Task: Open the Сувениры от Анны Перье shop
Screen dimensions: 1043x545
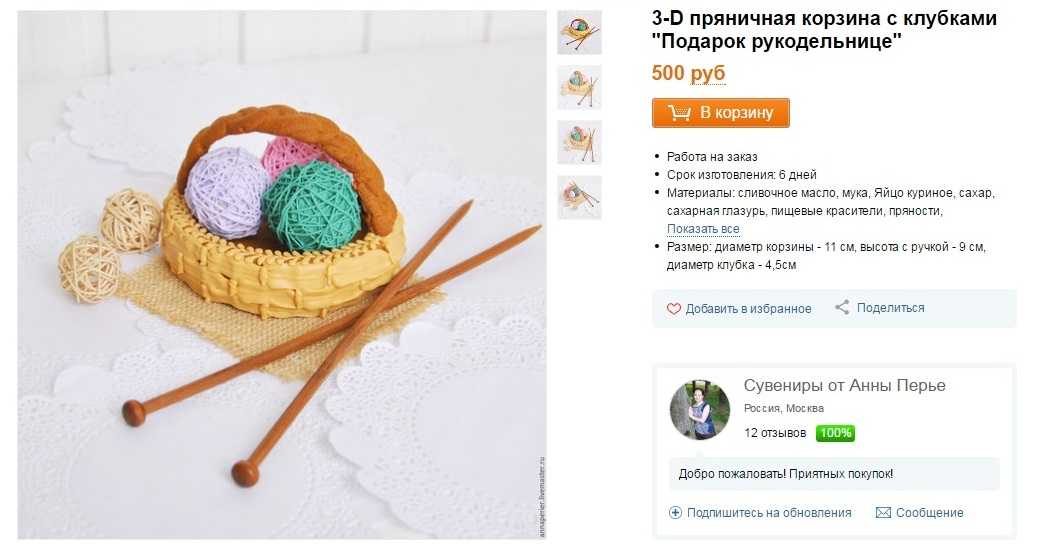Action: pos(844,386)
